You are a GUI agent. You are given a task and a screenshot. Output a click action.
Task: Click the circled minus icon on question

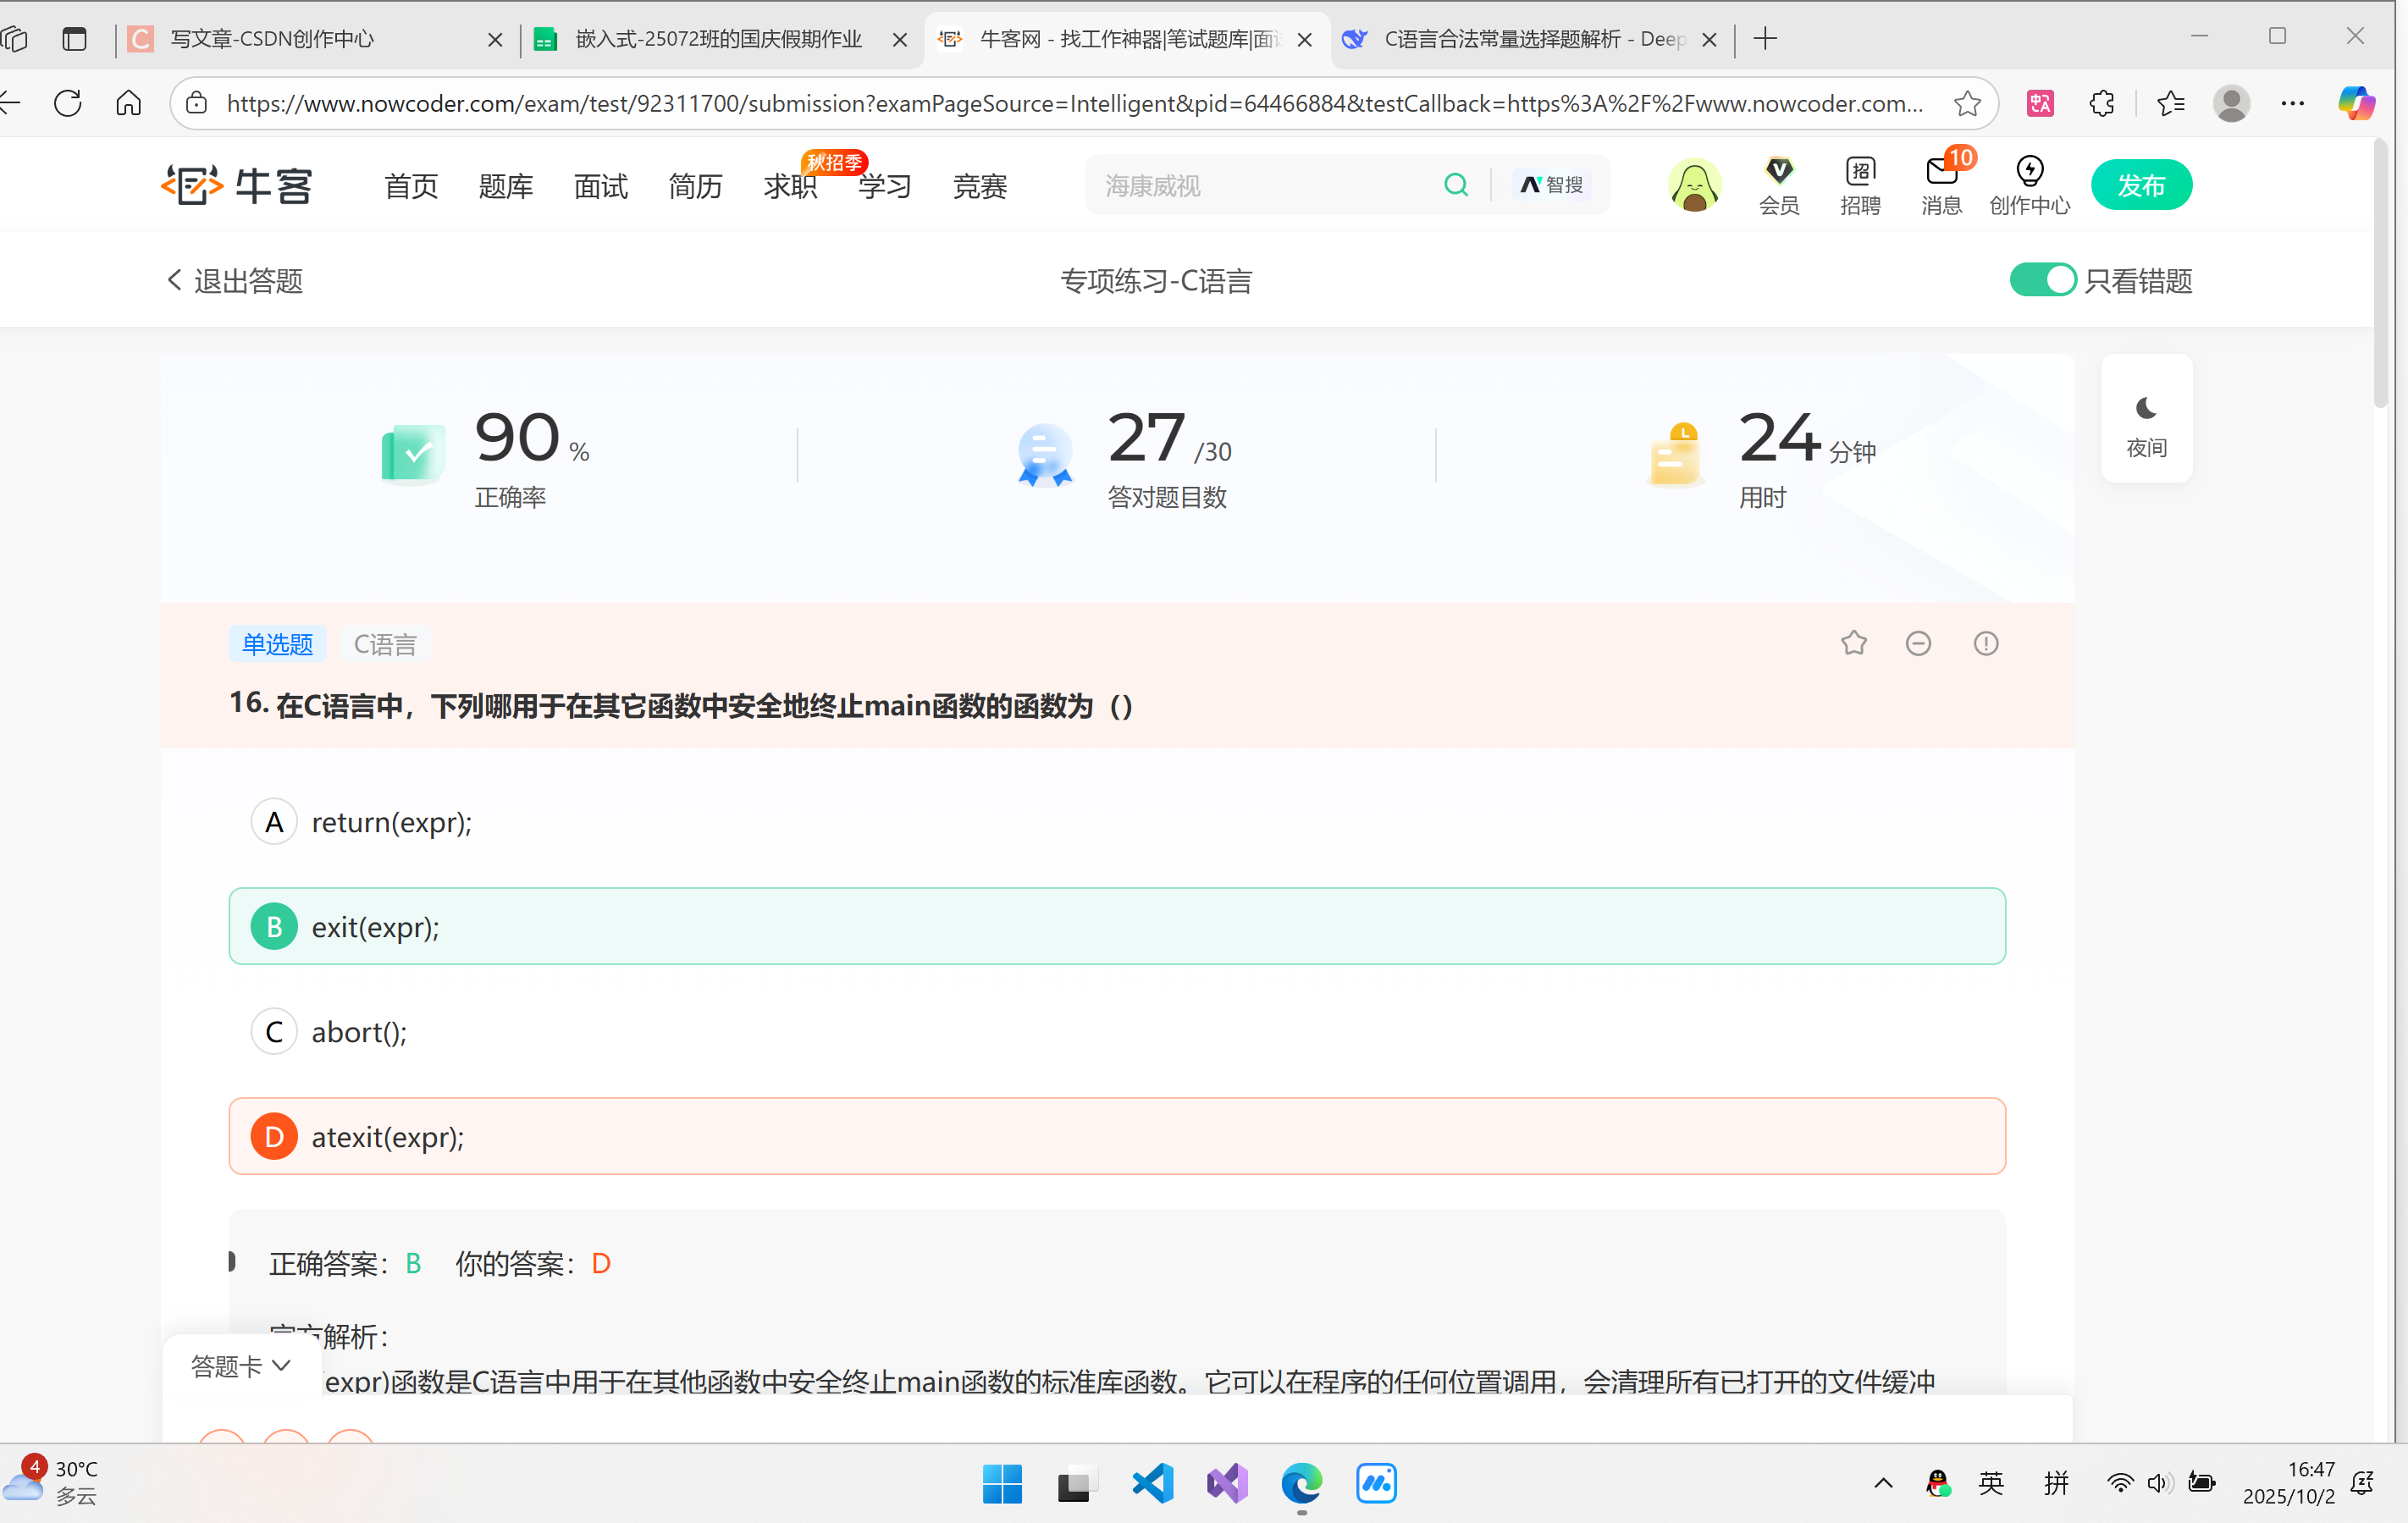click(1917, 643)
